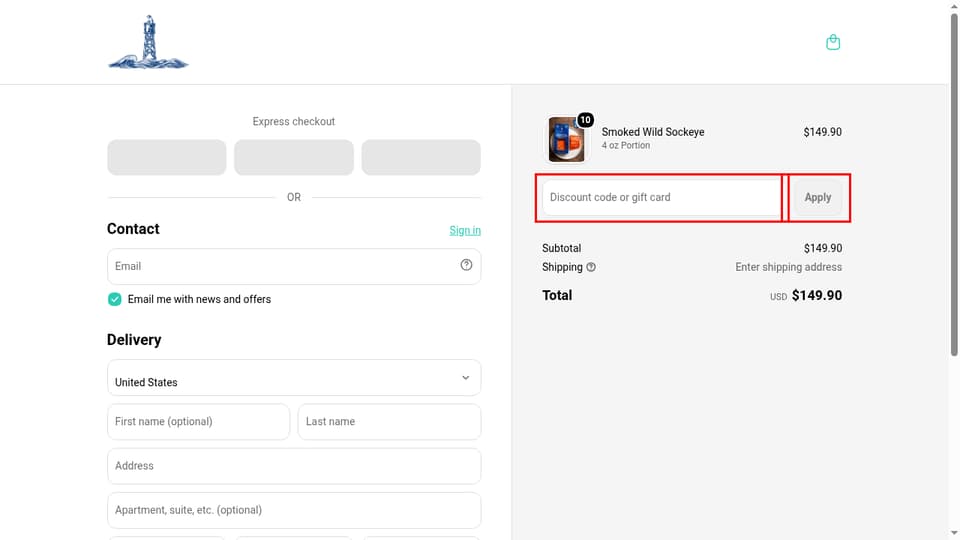
Task: Focus the First name (optional) field
Action: pyautogui.click(x=198, y=422)
